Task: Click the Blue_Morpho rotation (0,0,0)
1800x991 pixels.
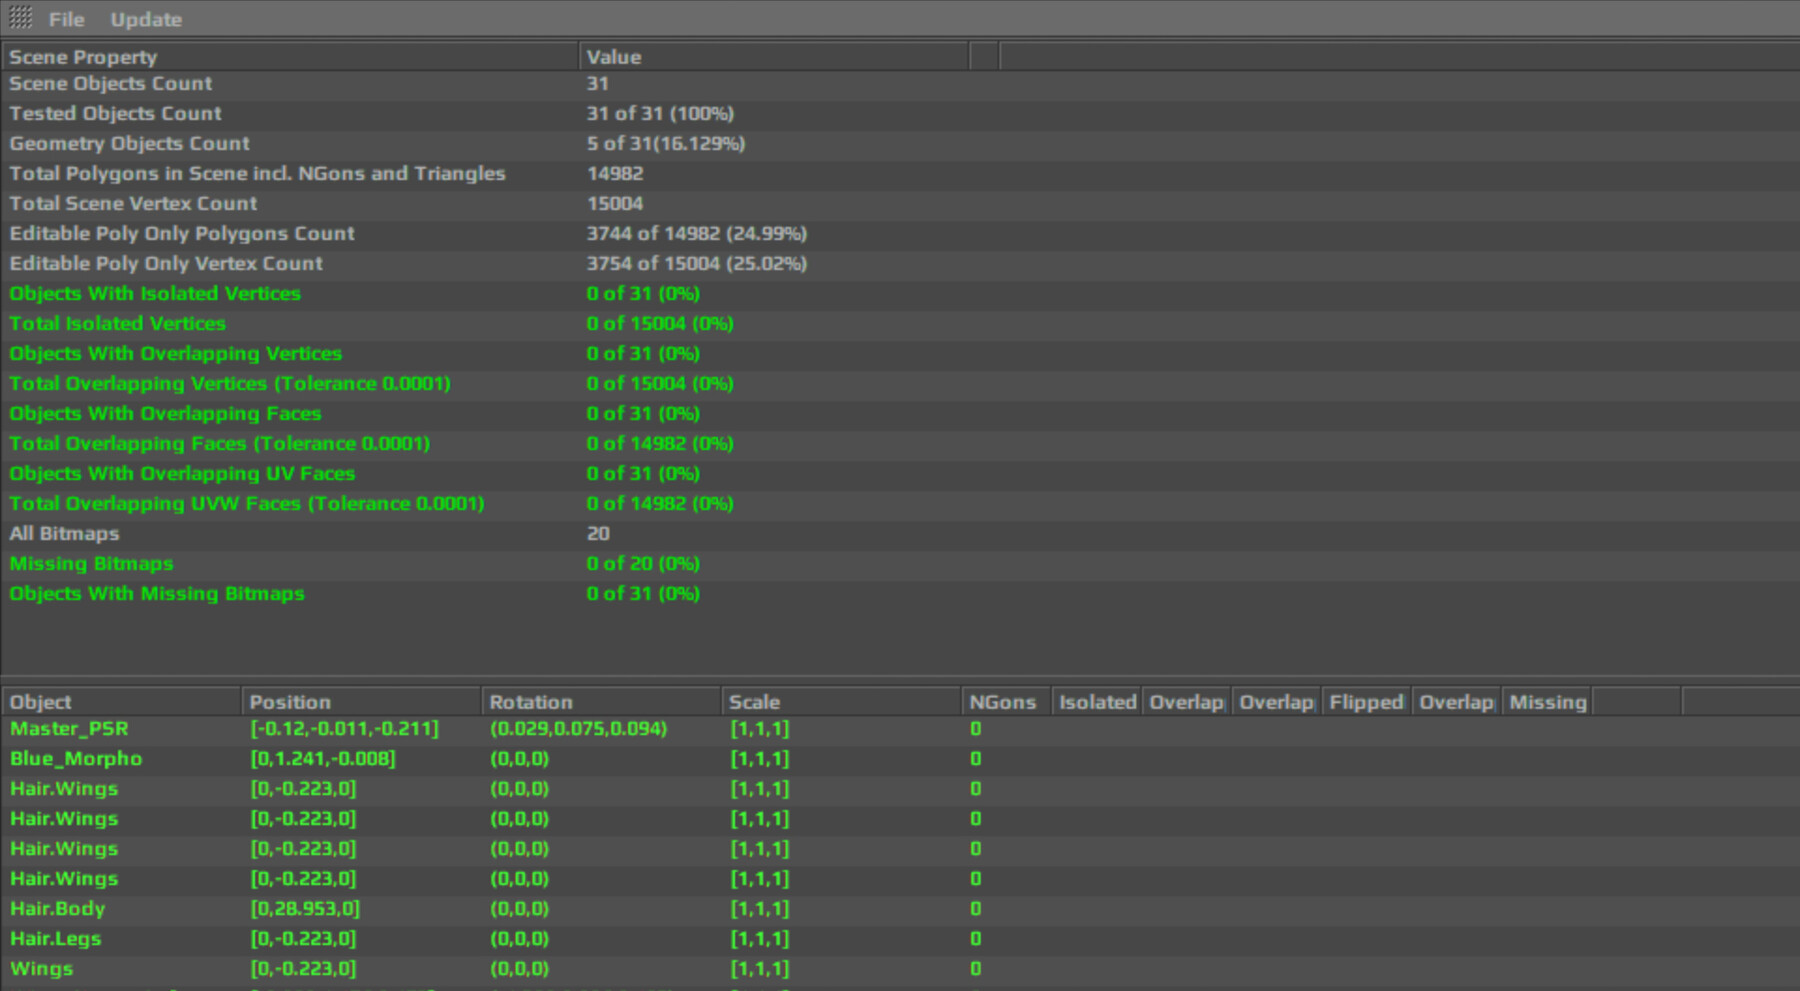Action: tap(519, 759)
